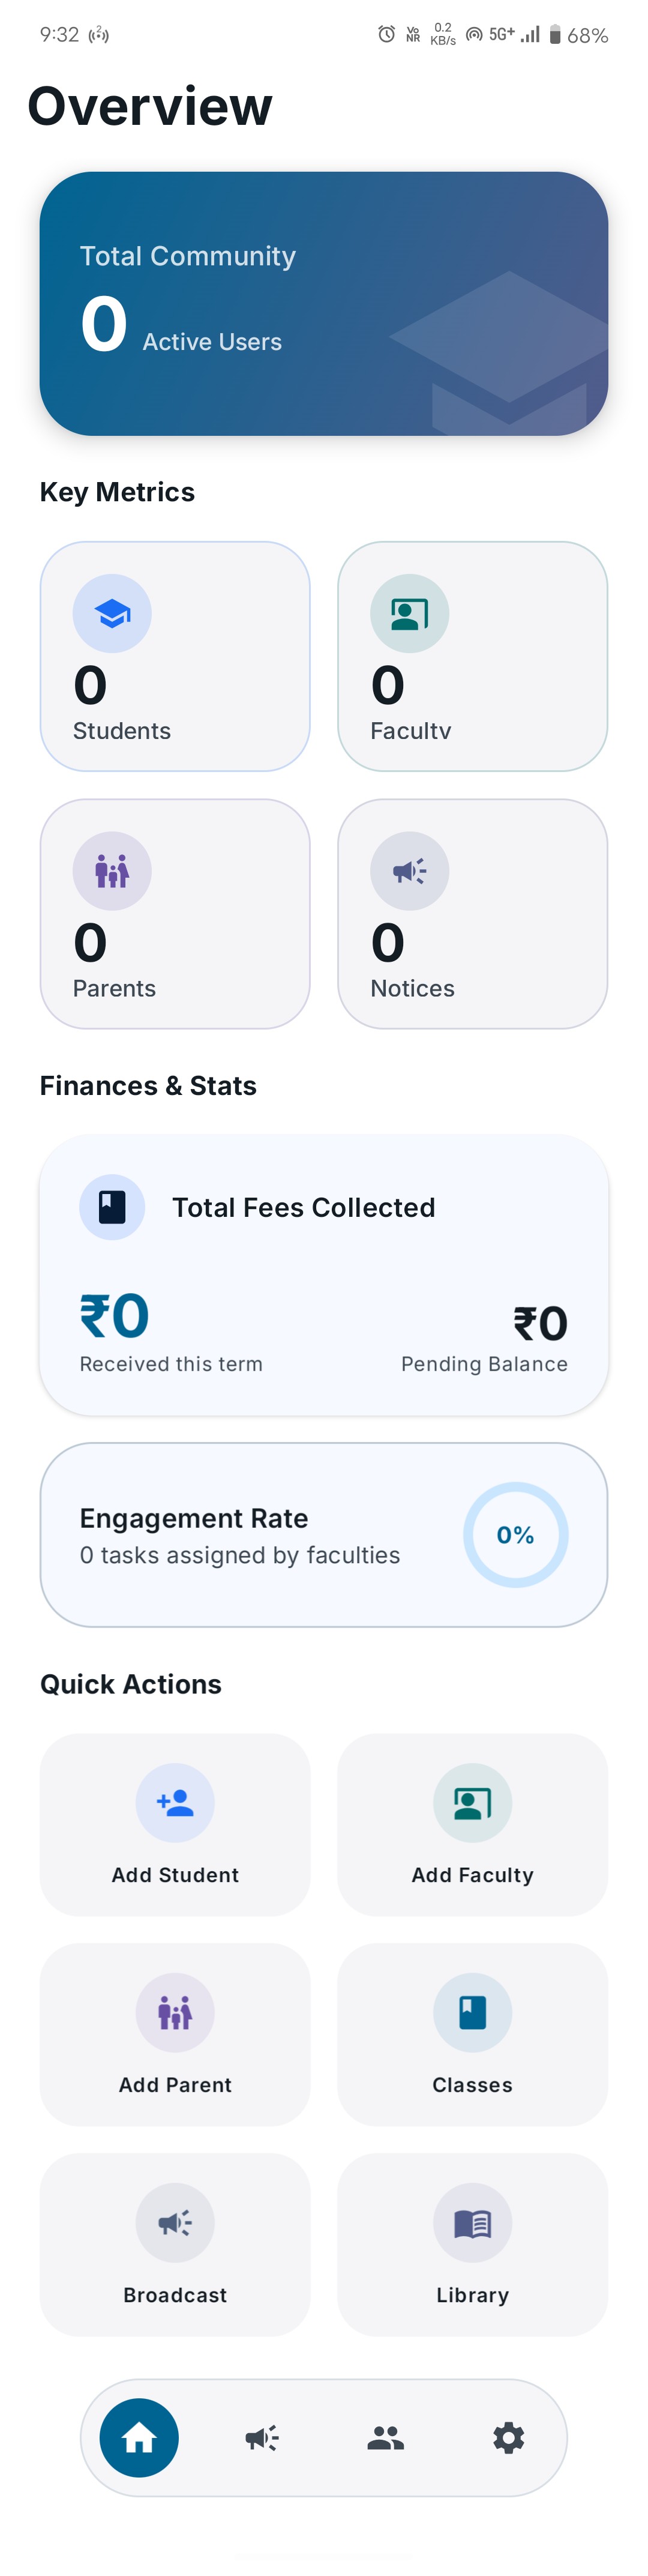Click the Add Student person-plus icon

tap(175, 1803)
